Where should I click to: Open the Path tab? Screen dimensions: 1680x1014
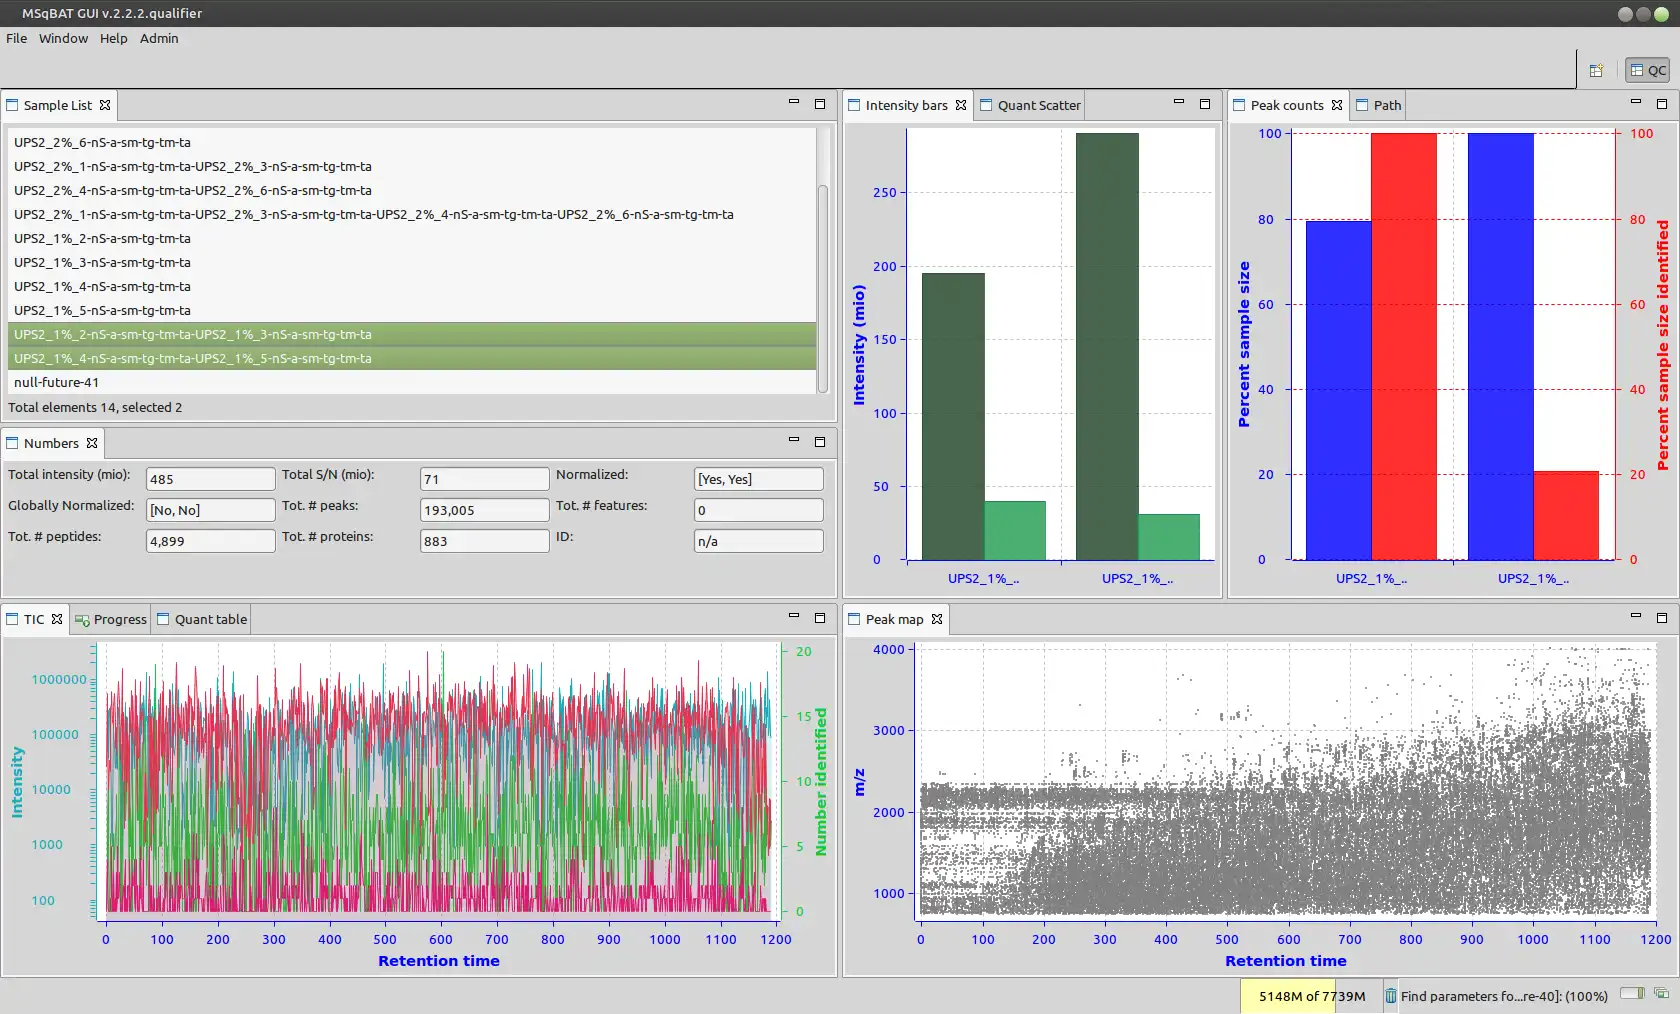click(1386, 105)
